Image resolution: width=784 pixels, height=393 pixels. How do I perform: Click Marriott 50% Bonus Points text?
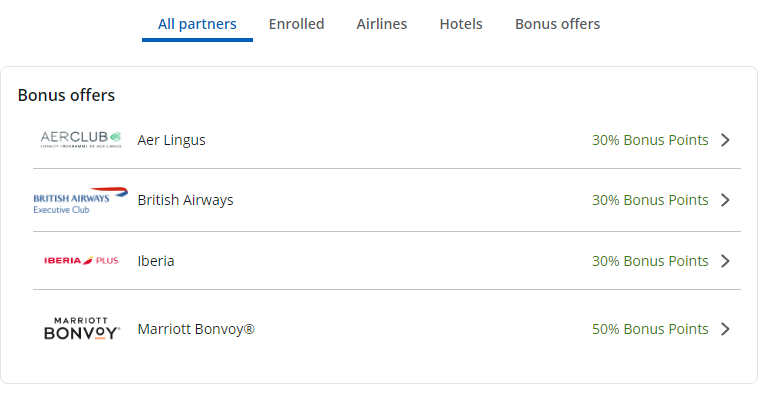tap(650, 329)
